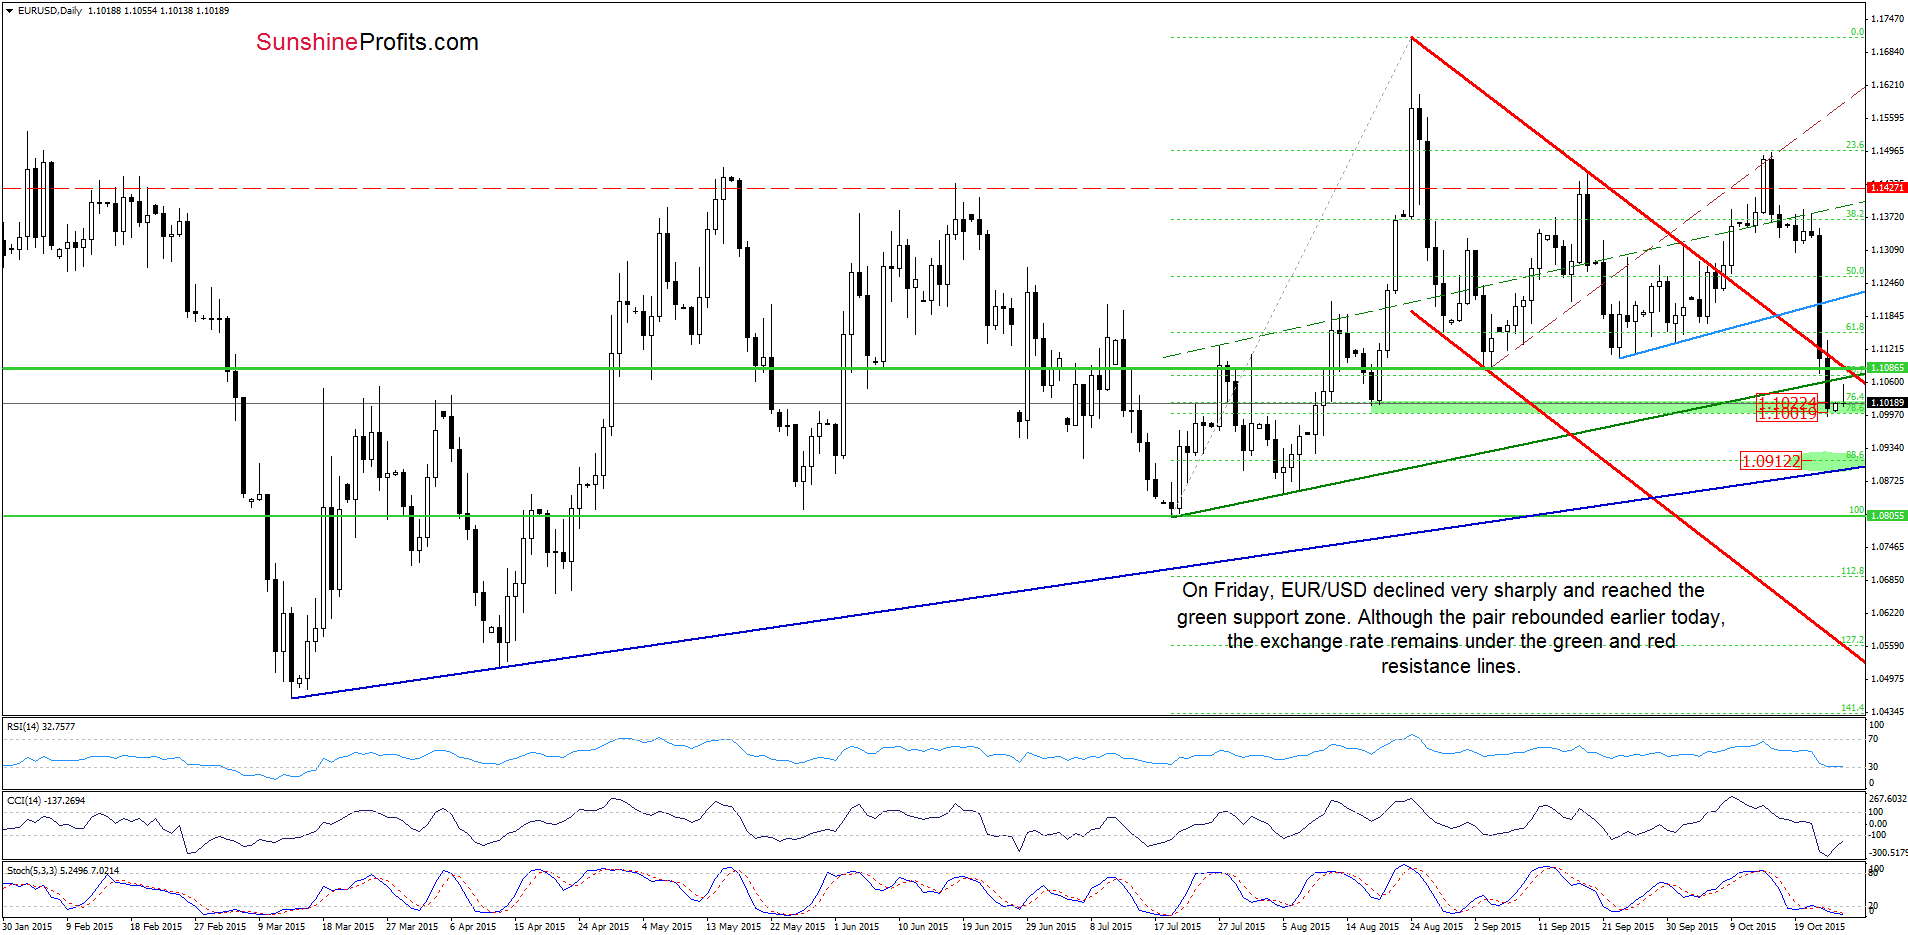1908x935 pixels.
Task: Click the RSI(14) 32.7577 indicator label
Action: click(x=41, y=727)
